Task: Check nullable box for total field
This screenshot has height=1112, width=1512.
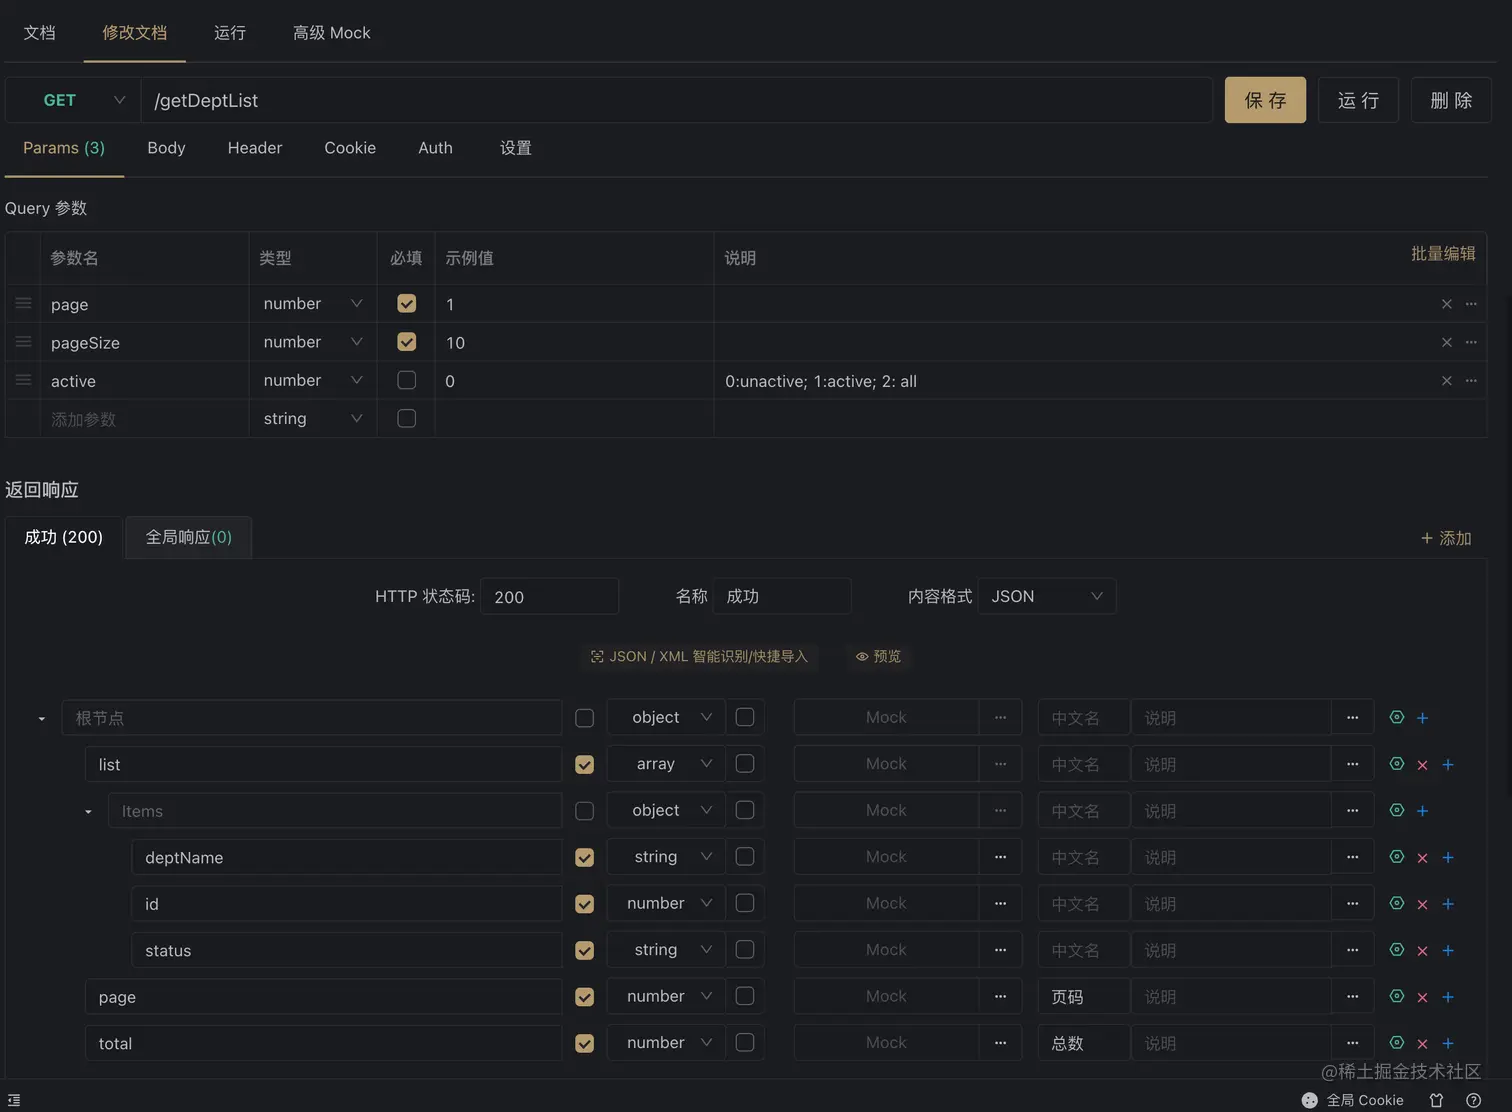Action: click(745, 1042)
